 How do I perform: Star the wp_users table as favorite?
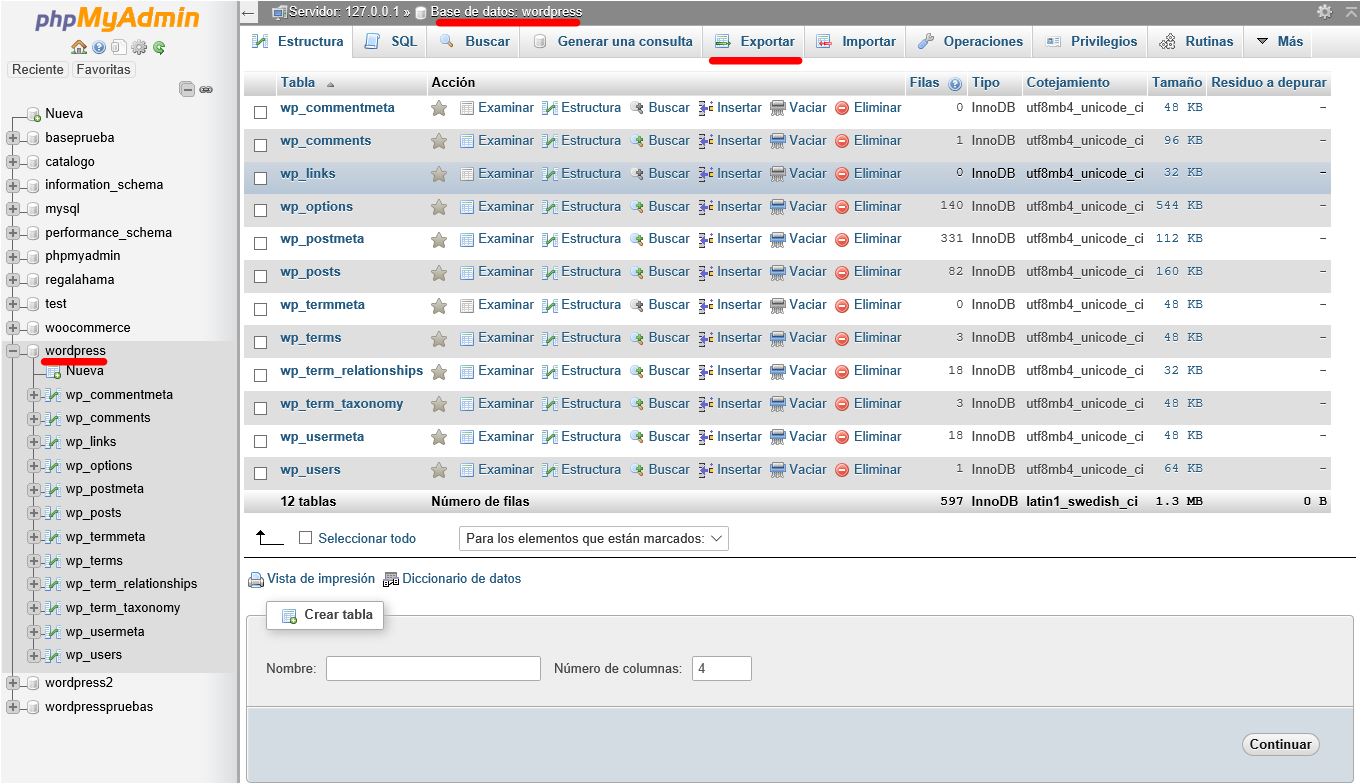coord(438,470)
